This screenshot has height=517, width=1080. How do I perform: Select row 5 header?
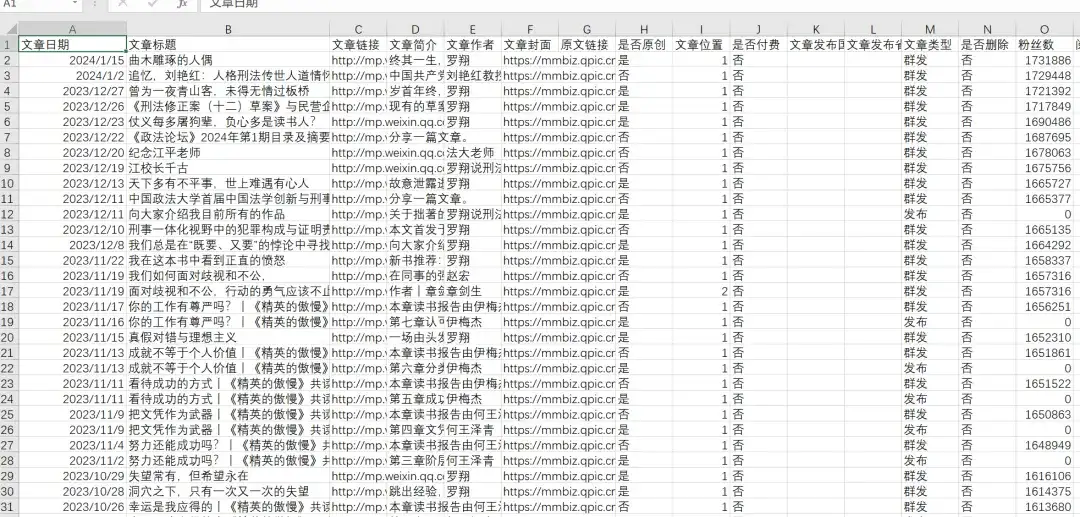9,107
